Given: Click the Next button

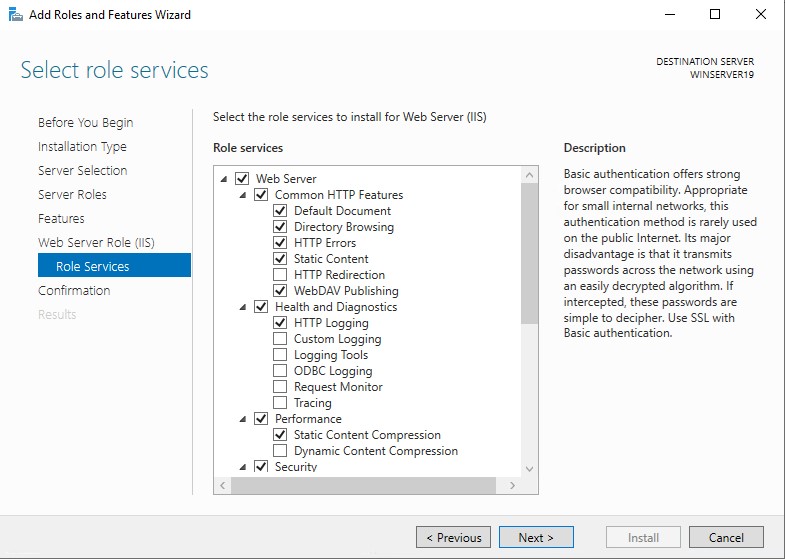Looking at the screenshot, I should point(536,537).
